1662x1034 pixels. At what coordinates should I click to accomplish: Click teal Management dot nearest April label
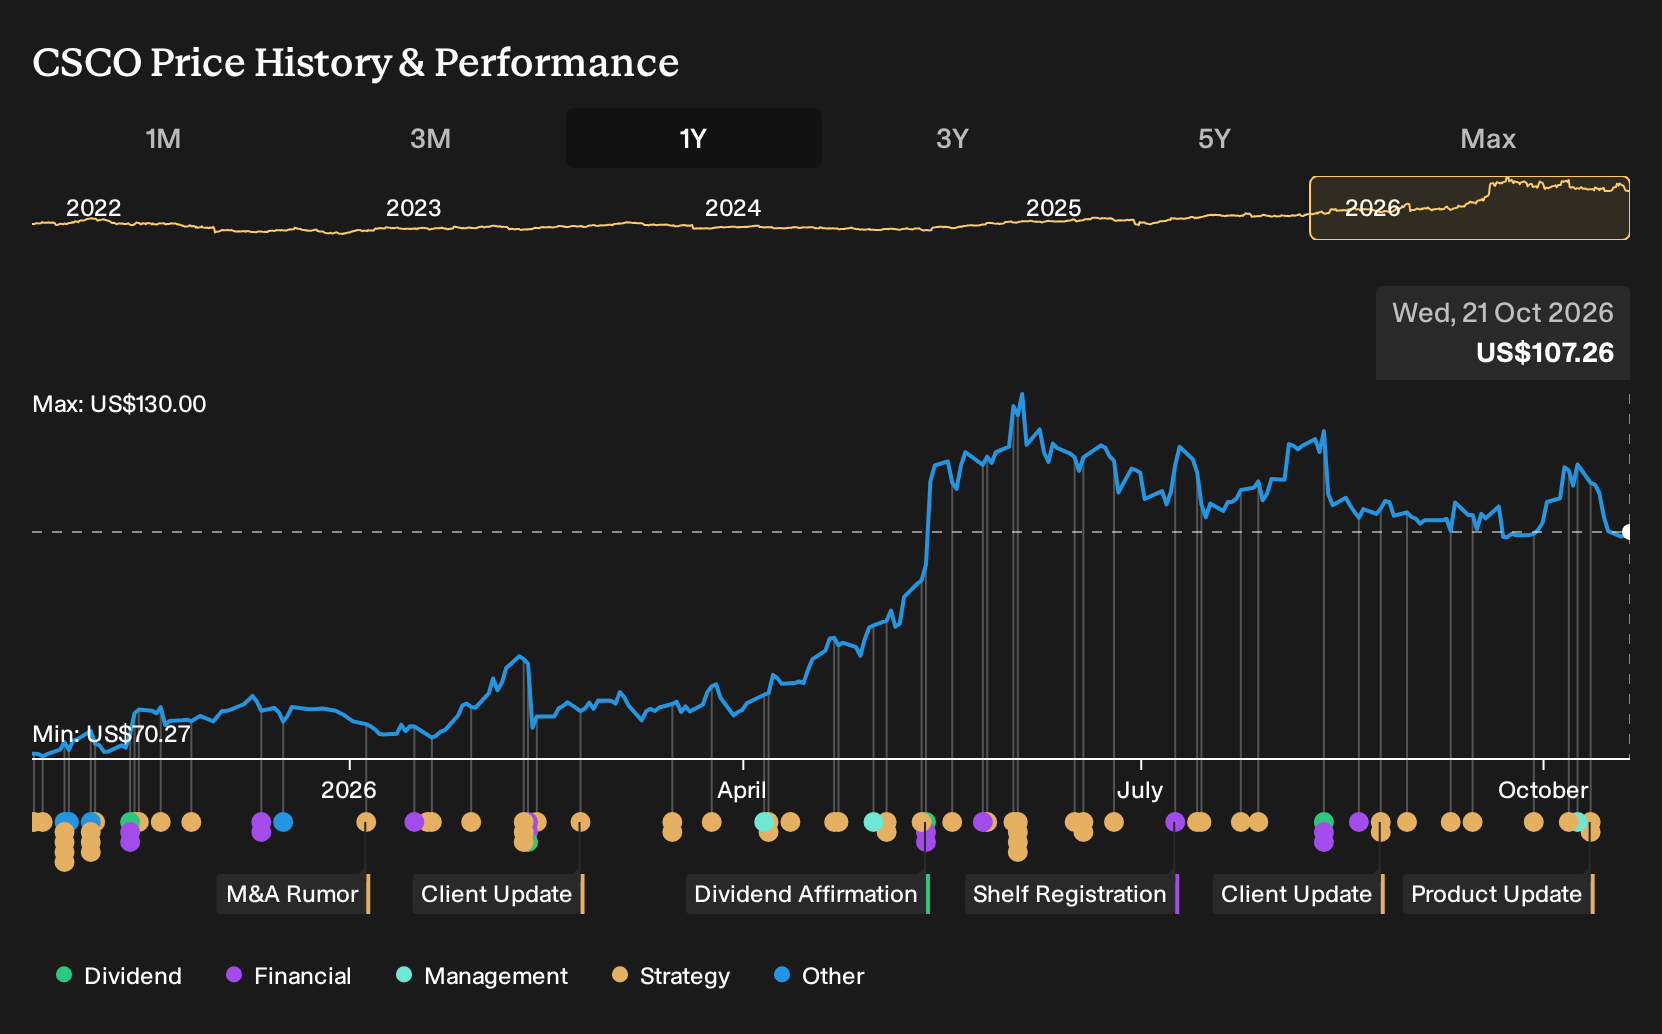(764, 822)
